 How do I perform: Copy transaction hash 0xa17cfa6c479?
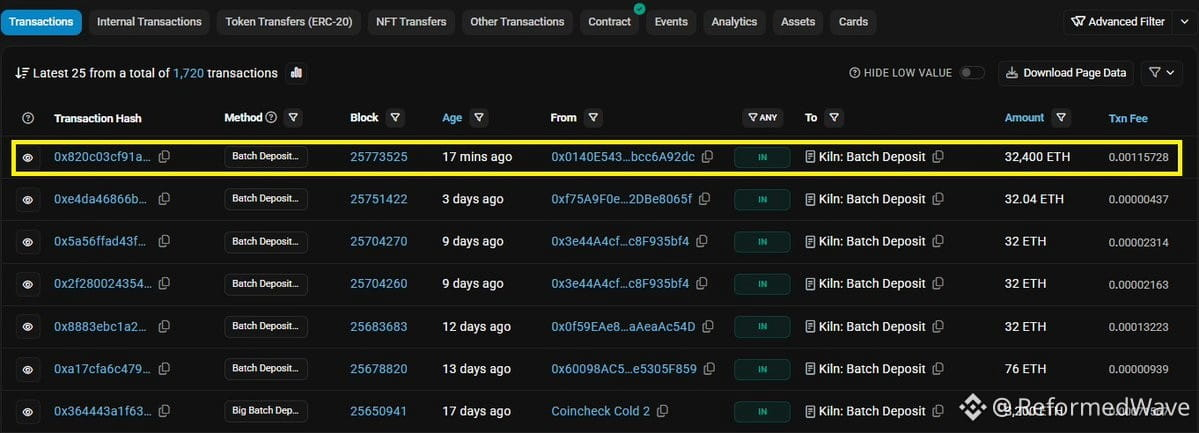(x=164, y=369)
